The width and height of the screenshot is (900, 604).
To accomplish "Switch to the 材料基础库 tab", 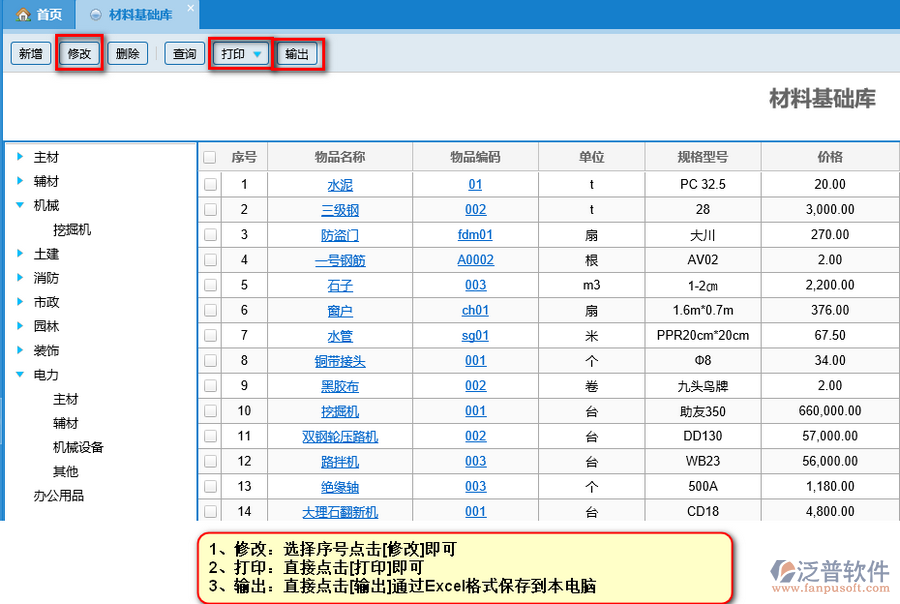I will pyautogui.click(x=140, y=15).
